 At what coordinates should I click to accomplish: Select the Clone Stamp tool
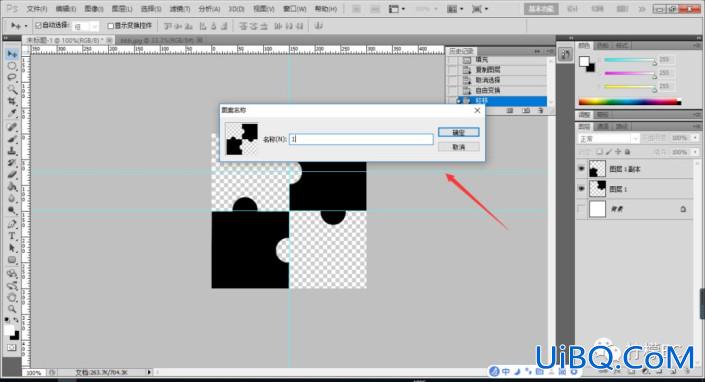click(x=12, y=151)
